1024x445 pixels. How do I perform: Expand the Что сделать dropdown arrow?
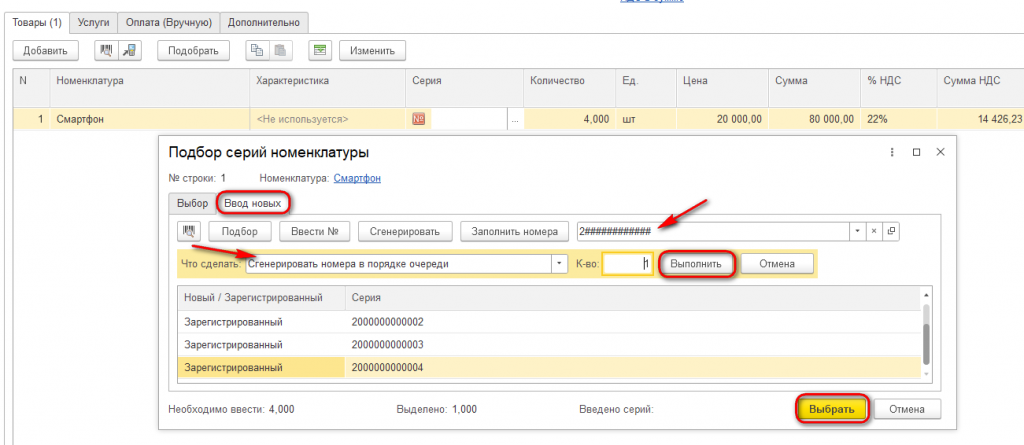559,264
